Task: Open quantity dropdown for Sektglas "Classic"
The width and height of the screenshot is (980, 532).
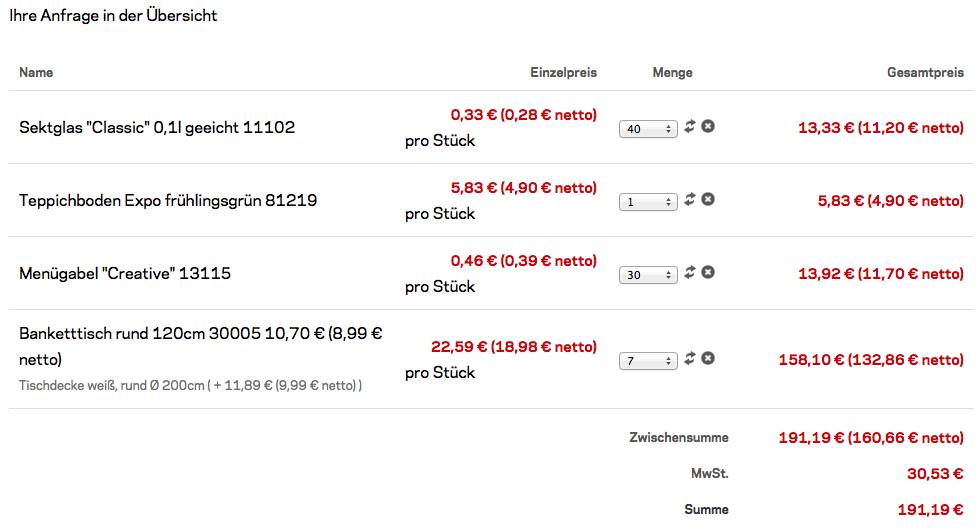Action: [x=648, y=129]
